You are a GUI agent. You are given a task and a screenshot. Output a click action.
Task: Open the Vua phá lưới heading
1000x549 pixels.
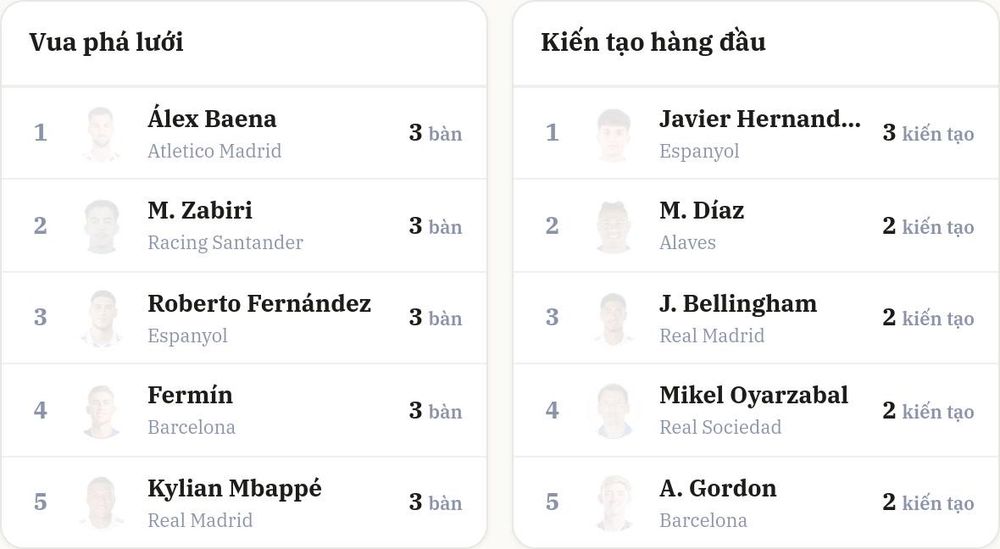pos(107,42)
